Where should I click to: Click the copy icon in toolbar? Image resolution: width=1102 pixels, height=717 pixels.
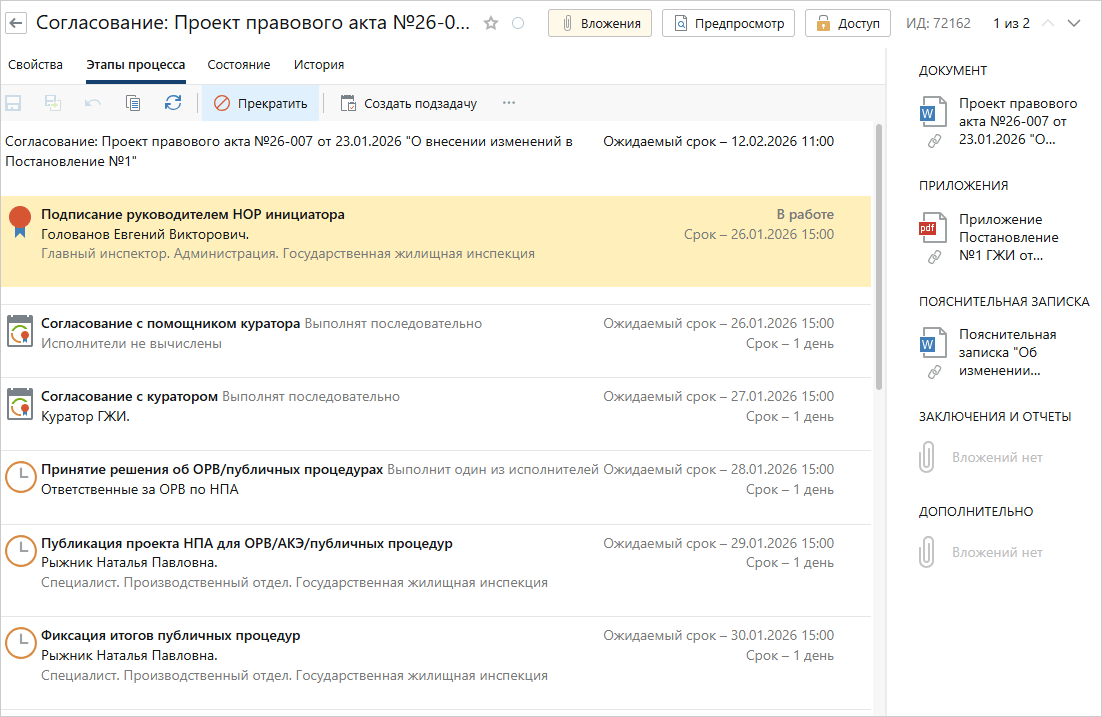(x=133, y=103)
